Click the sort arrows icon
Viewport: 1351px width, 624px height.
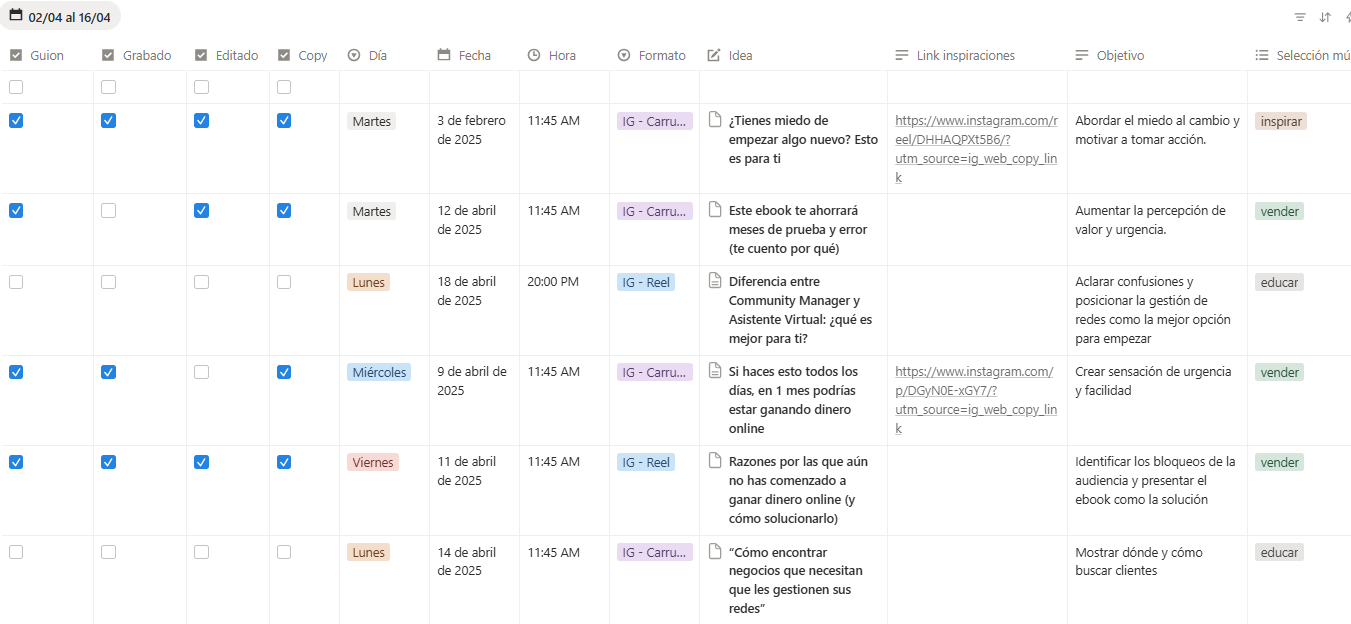click(x=1325, y=17)
